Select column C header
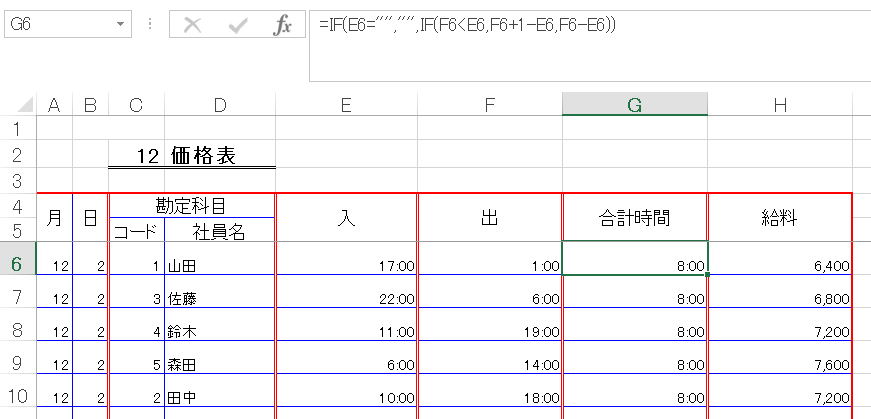The width and height of the screenshot is (871, 419). point(137,104)
